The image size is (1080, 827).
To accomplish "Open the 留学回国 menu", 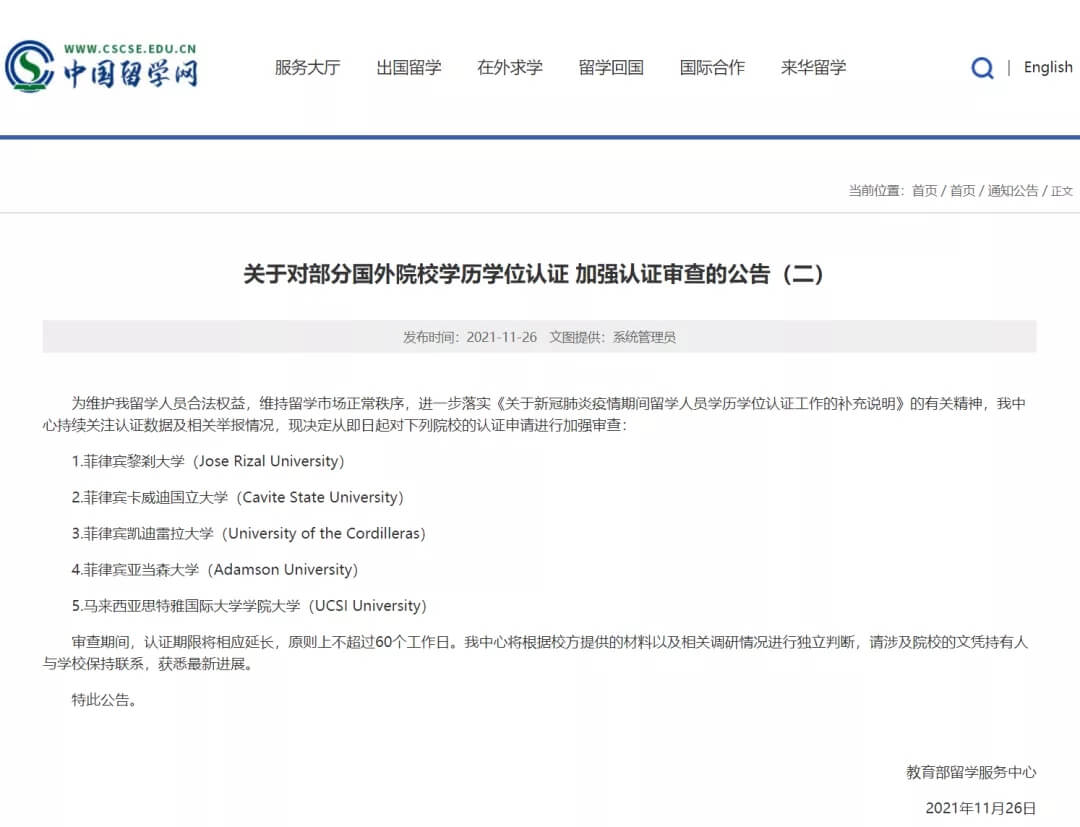I will (x=611, y=67).
